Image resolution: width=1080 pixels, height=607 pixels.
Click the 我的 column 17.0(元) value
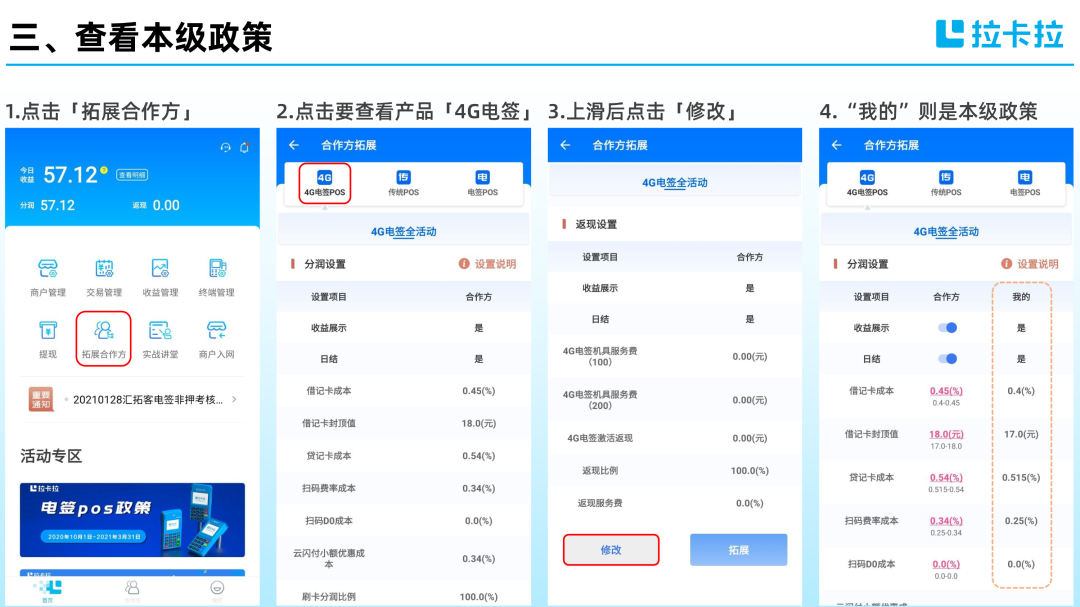(x=1021, y=434)
